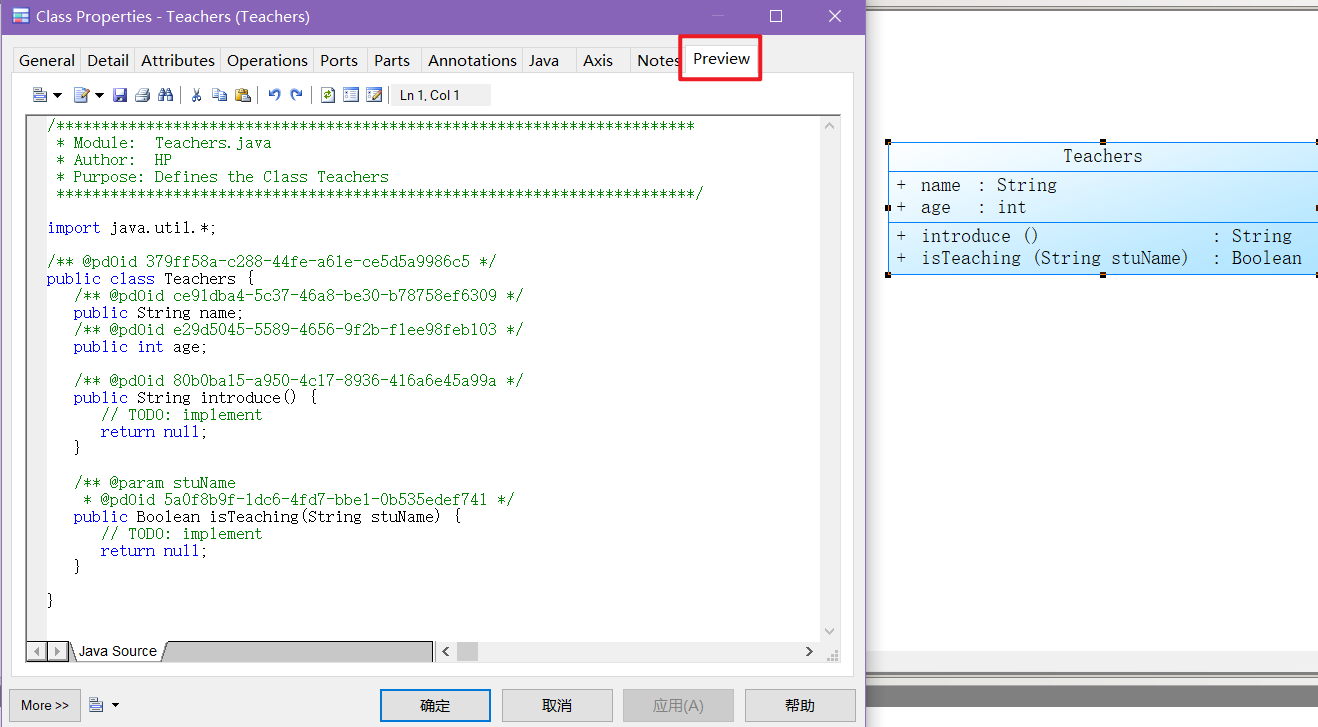Go to the Attributes tab
The width and height of the screenshot is (1318, 727).
(178, 60)
